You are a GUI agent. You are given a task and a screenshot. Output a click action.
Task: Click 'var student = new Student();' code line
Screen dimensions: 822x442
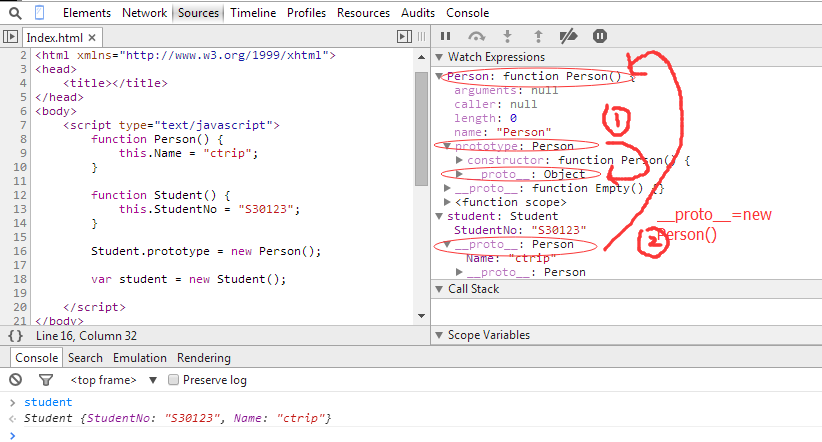pyautogui.click(x=189, y=279)
